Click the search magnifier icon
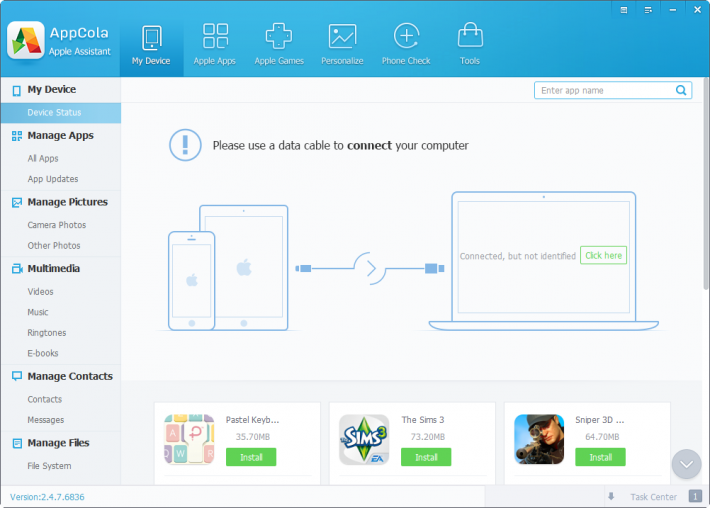This screenshot has width=710, height=508. coord(681,90)
